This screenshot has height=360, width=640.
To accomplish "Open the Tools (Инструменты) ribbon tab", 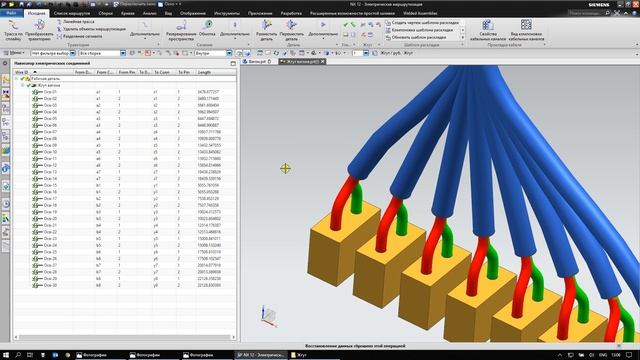I will point(227,13).
